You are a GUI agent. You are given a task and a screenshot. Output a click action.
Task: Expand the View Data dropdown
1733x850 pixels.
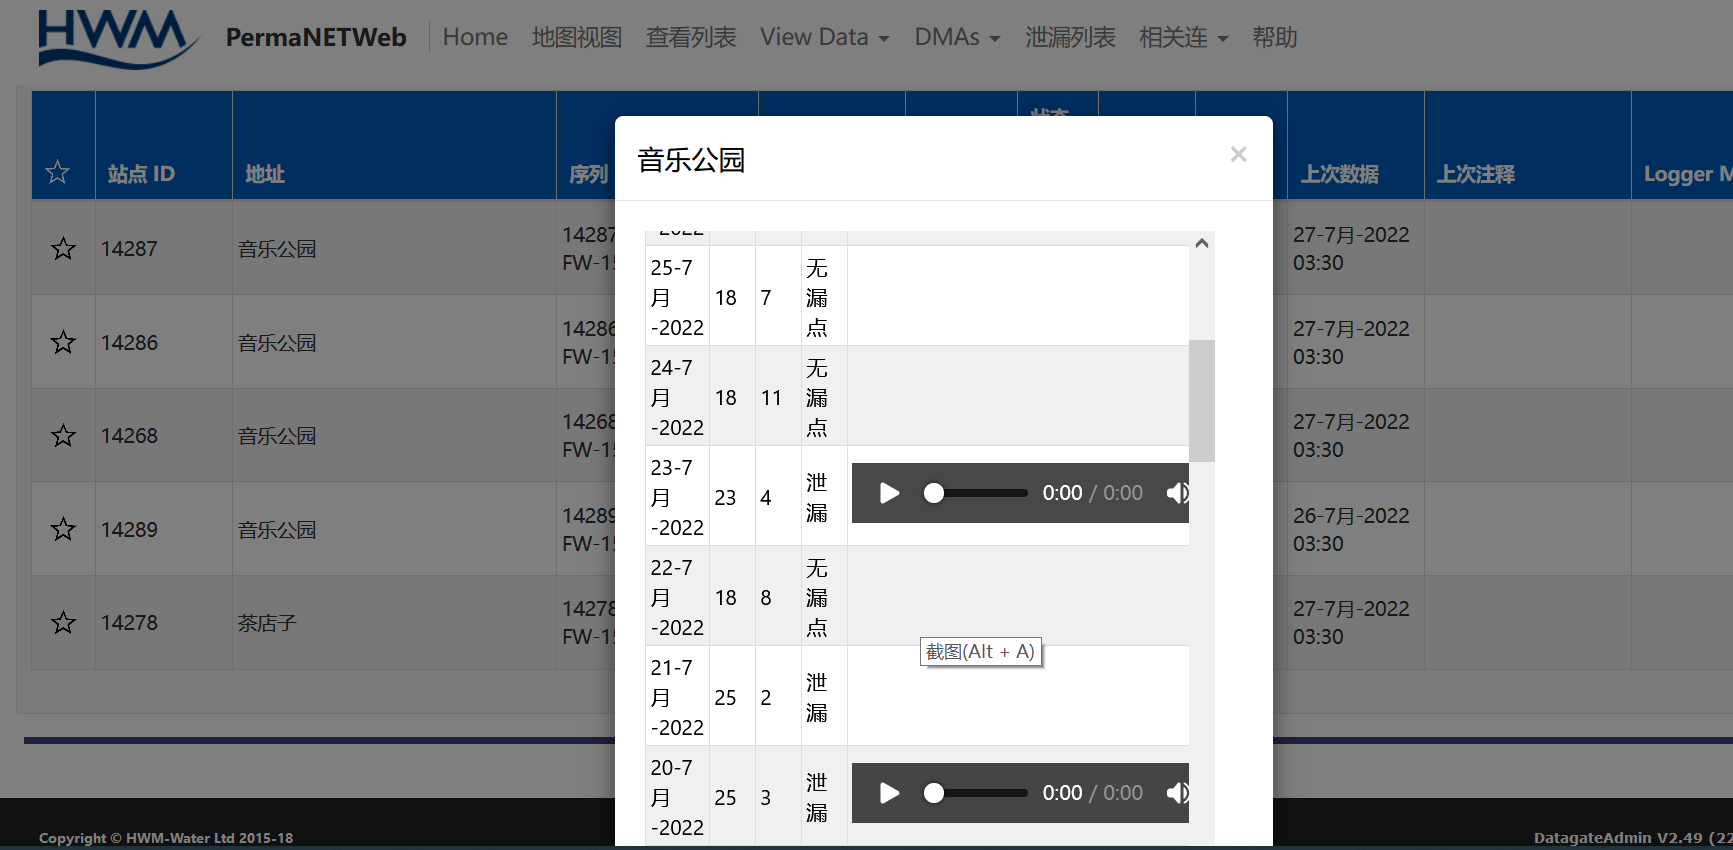pyautogui.click(x=824, y=38)
